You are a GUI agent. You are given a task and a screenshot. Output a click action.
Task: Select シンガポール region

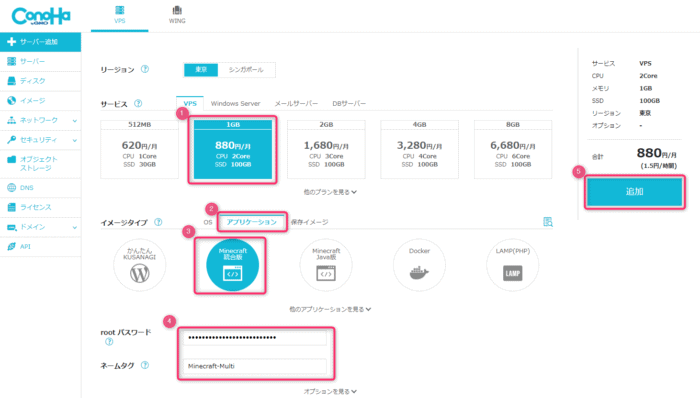pos(246,70)
